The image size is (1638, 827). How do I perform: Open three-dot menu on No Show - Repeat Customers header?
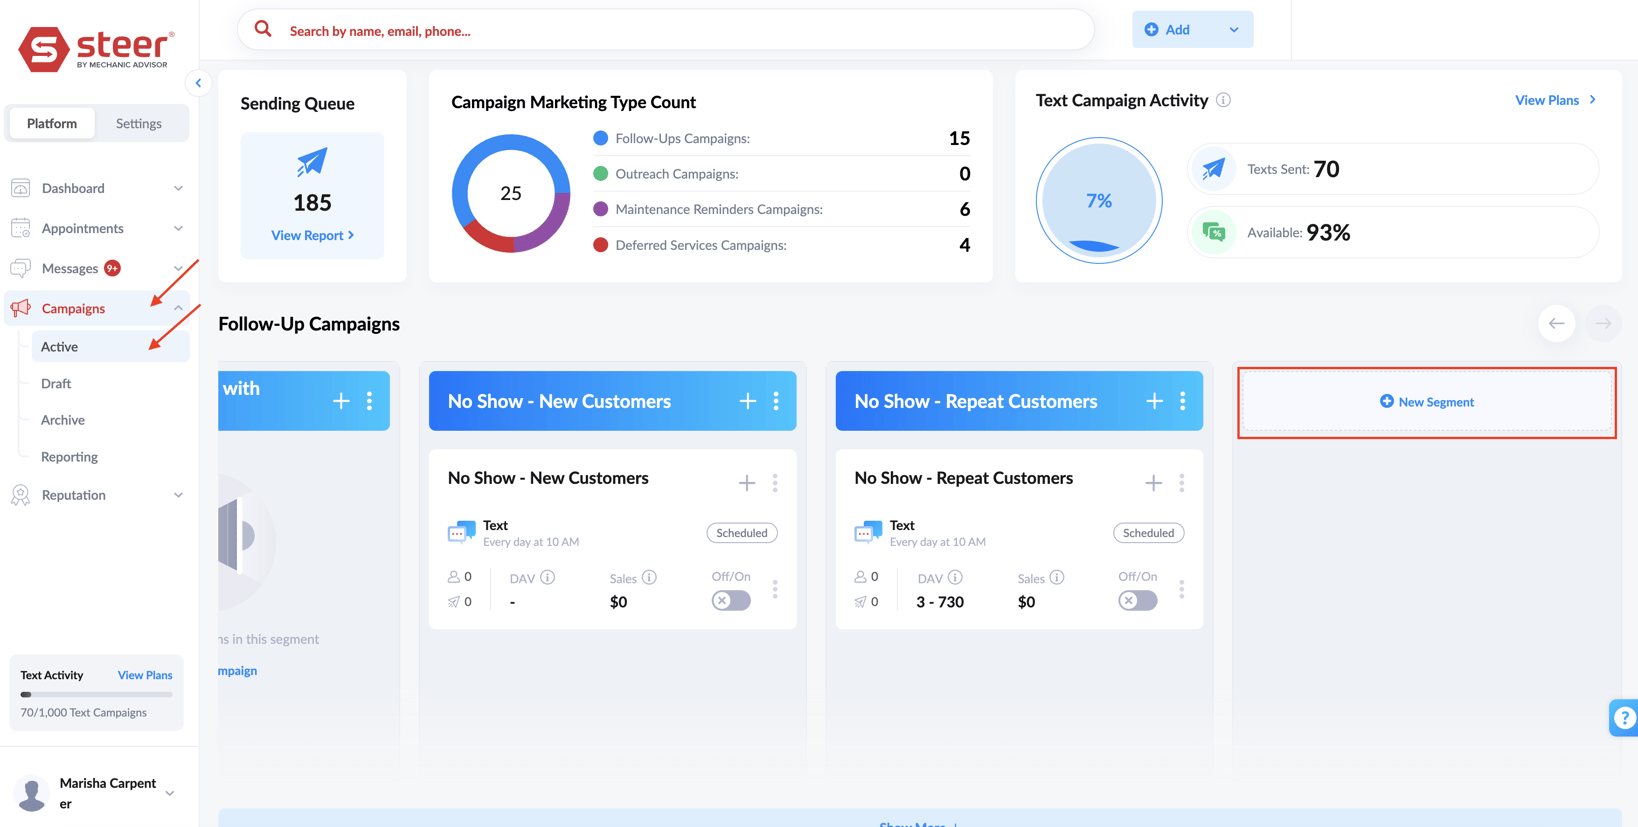1182,401
